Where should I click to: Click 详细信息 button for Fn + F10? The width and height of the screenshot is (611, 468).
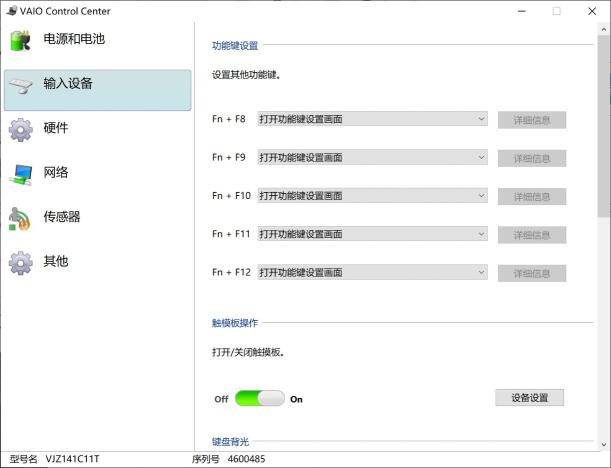(532, 196)
